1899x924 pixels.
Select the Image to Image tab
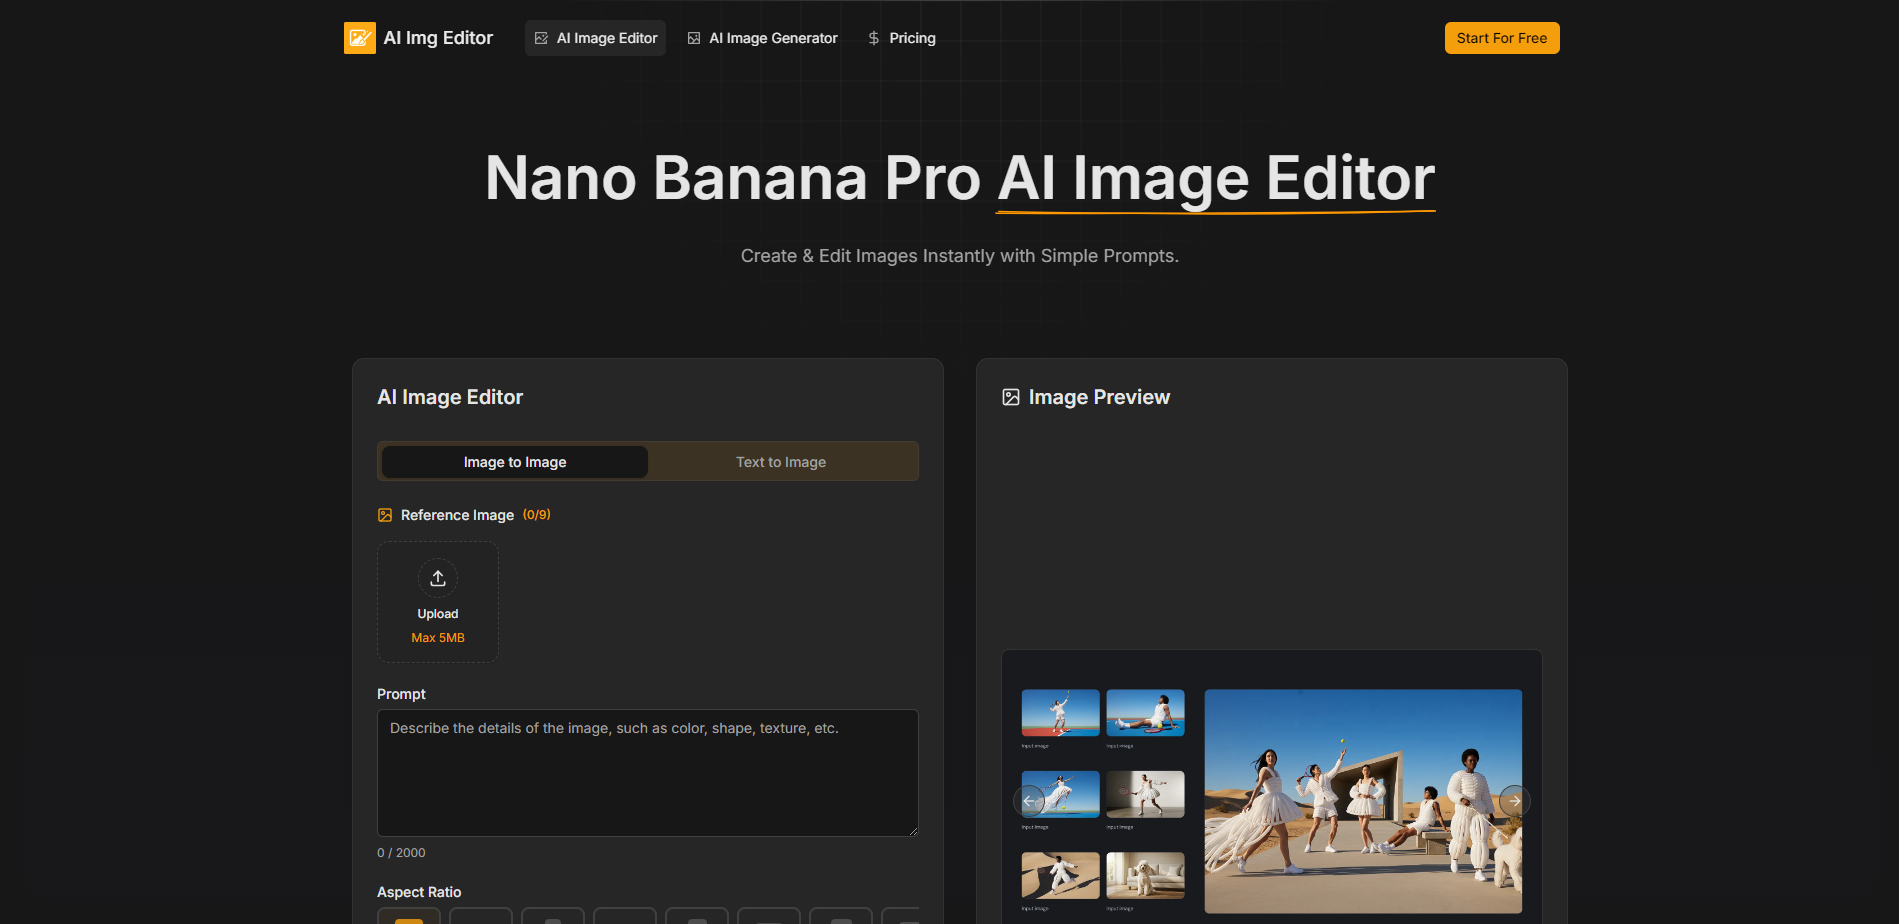[515, 462]
